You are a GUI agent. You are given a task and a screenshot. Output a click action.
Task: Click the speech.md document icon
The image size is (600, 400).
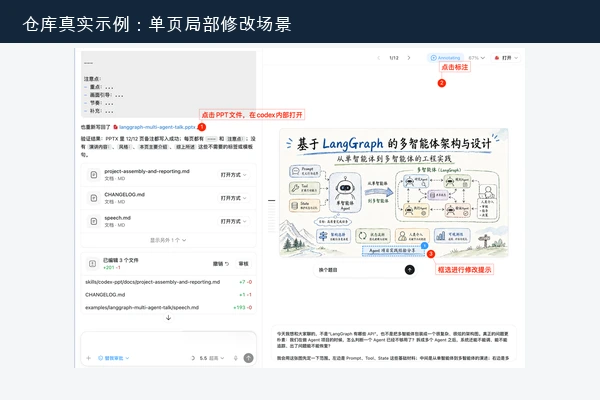point(94,221)
